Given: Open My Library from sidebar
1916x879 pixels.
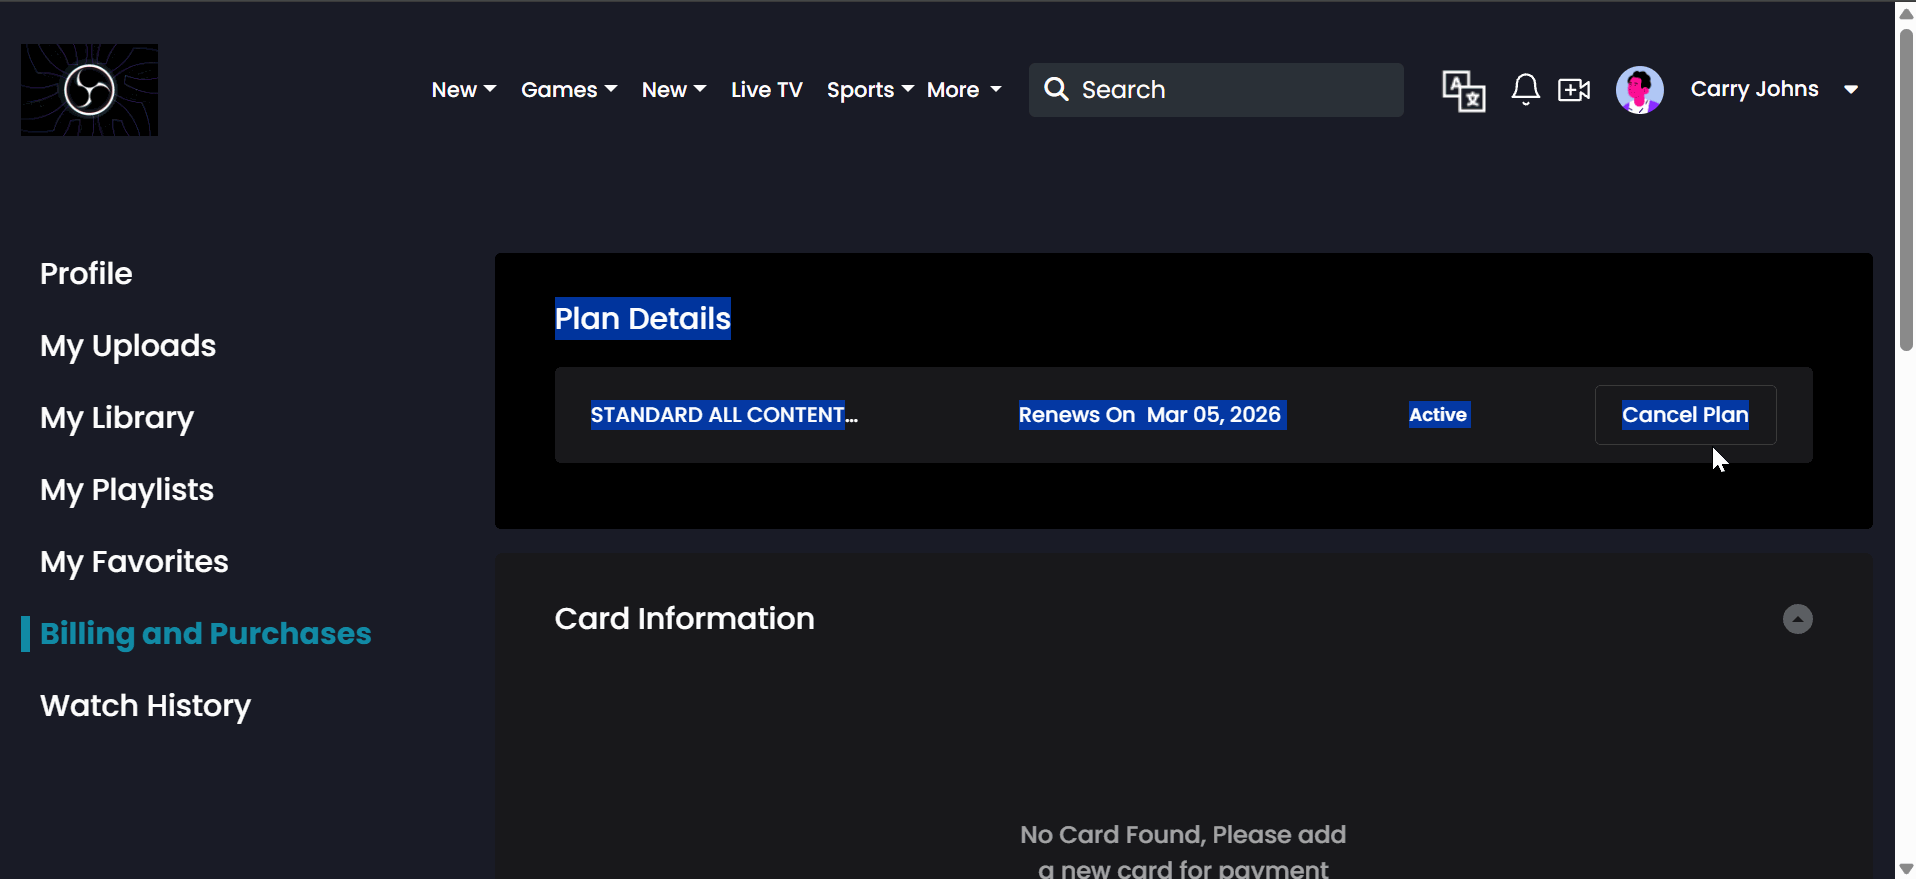Looking at the screenshot, I should [x=117, y=418].
